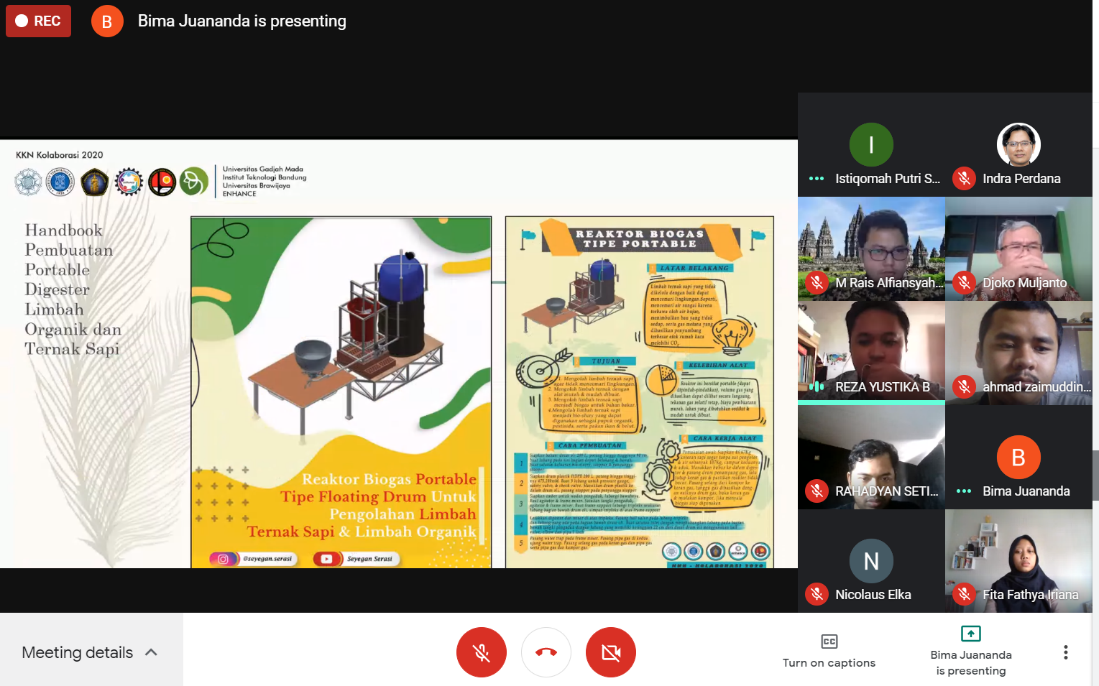Click the presenter avatar 'B' at the top

(x=107, y=21)
